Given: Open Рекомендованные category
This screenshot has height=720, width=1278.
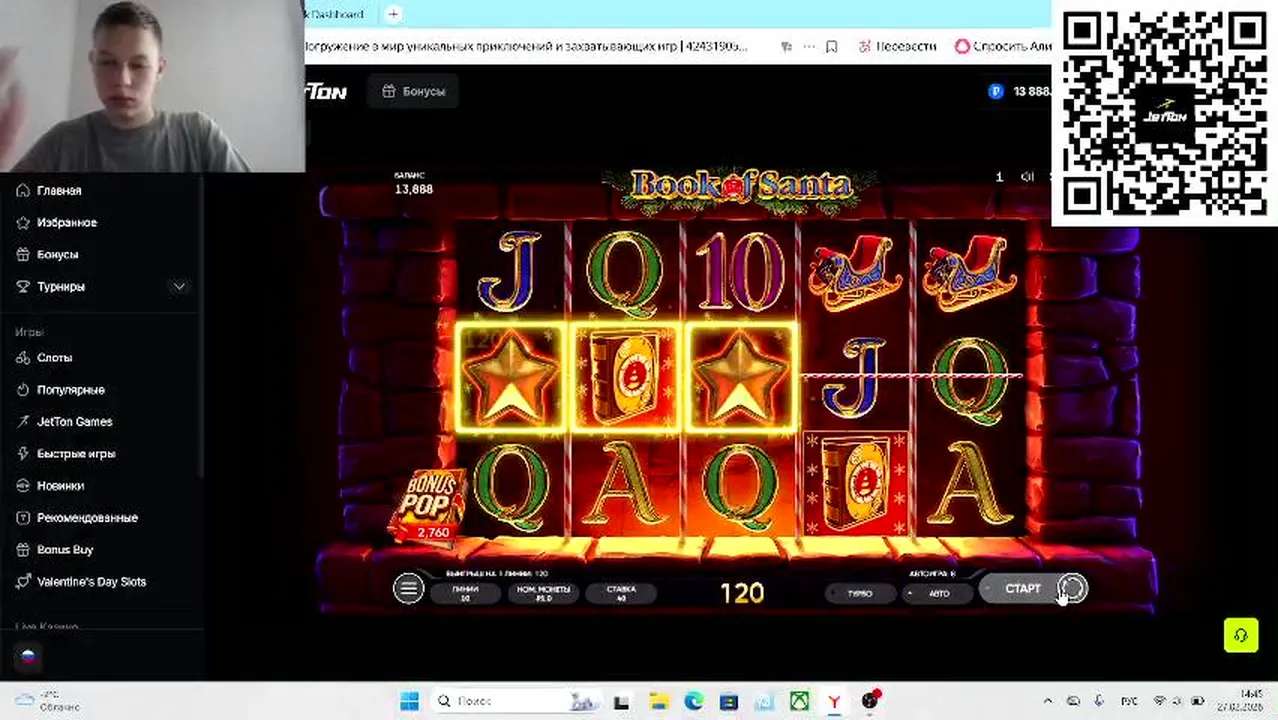Looking at the screenshot, I should (87, 517).
